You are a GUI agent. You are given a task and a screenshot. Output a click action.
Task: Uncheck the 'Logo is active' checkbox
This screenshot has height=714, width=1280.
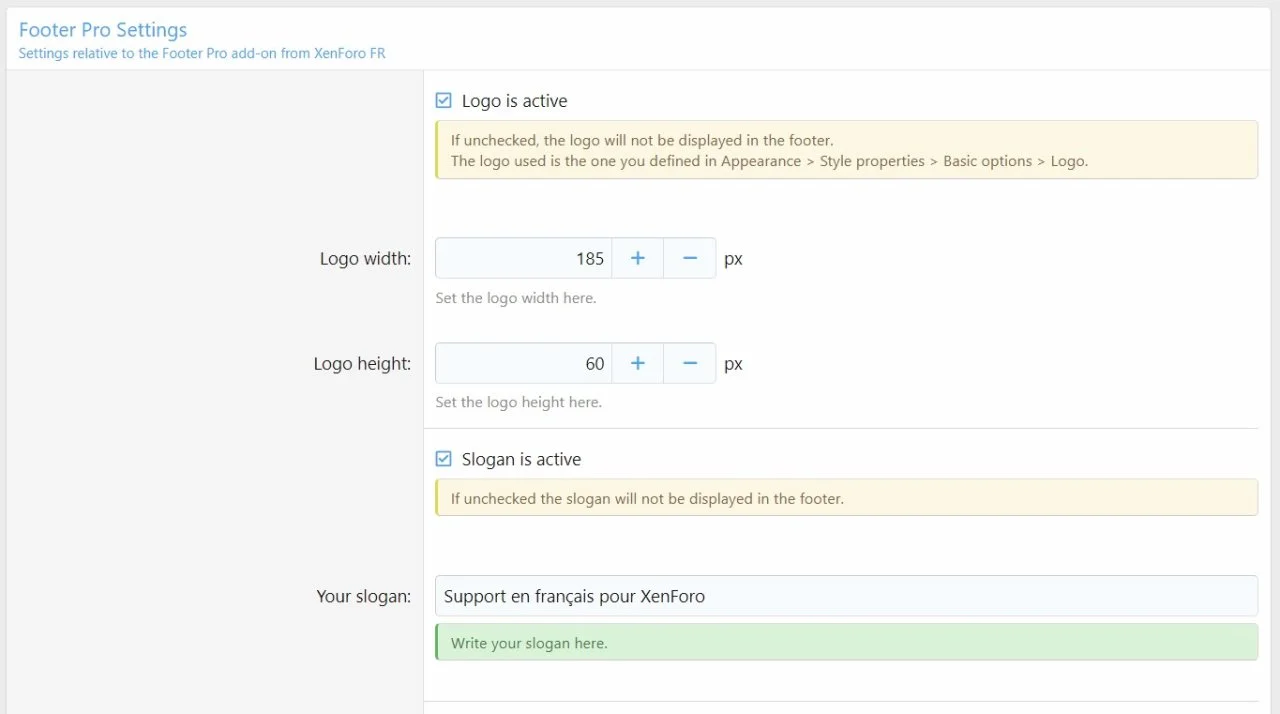[444, 101]
